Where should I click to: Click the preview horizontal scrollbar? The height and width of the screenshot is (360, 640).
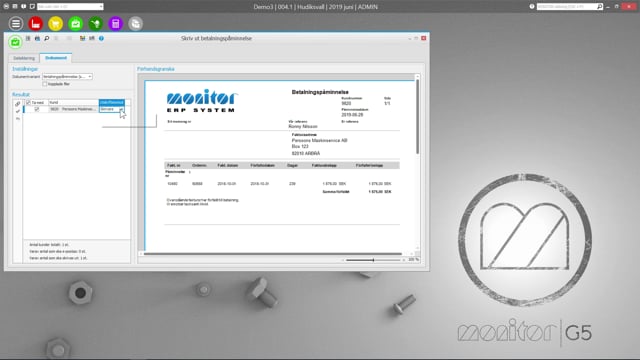[x=273, y=254]
